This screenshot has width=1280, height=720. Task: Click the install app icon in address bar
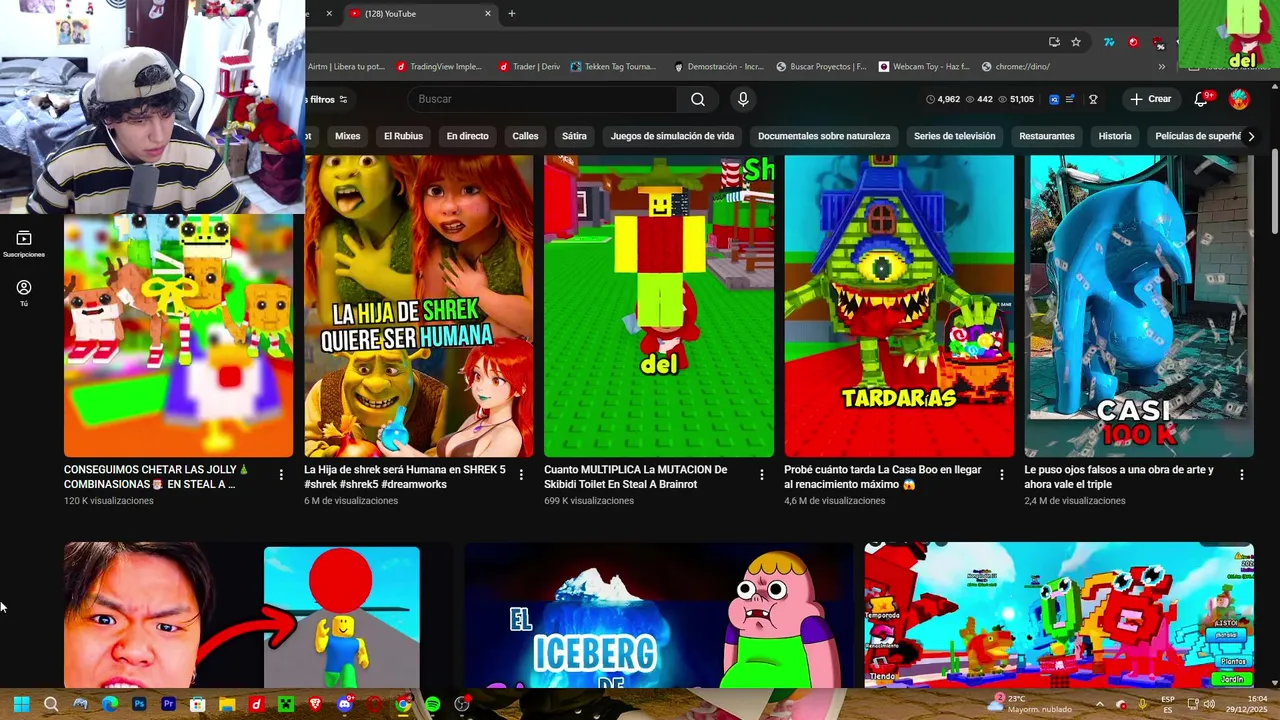1054,42
